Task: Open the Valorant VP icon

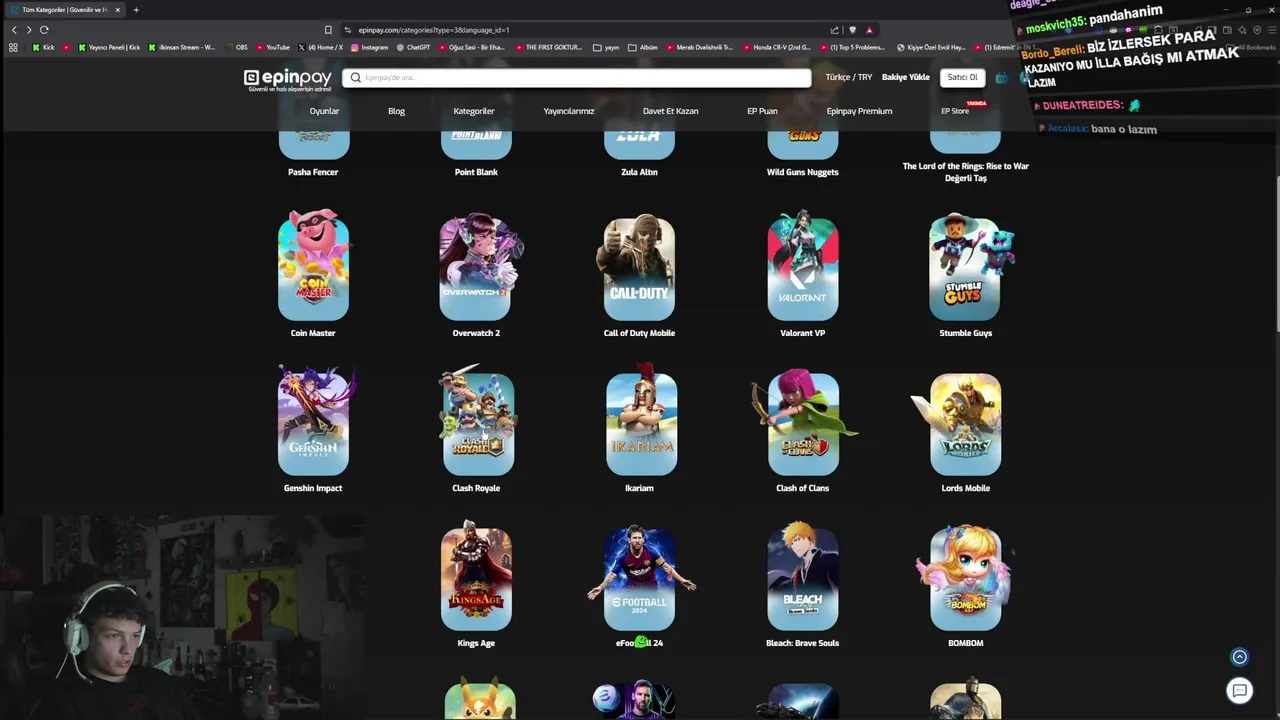Action: click(803, 265)
